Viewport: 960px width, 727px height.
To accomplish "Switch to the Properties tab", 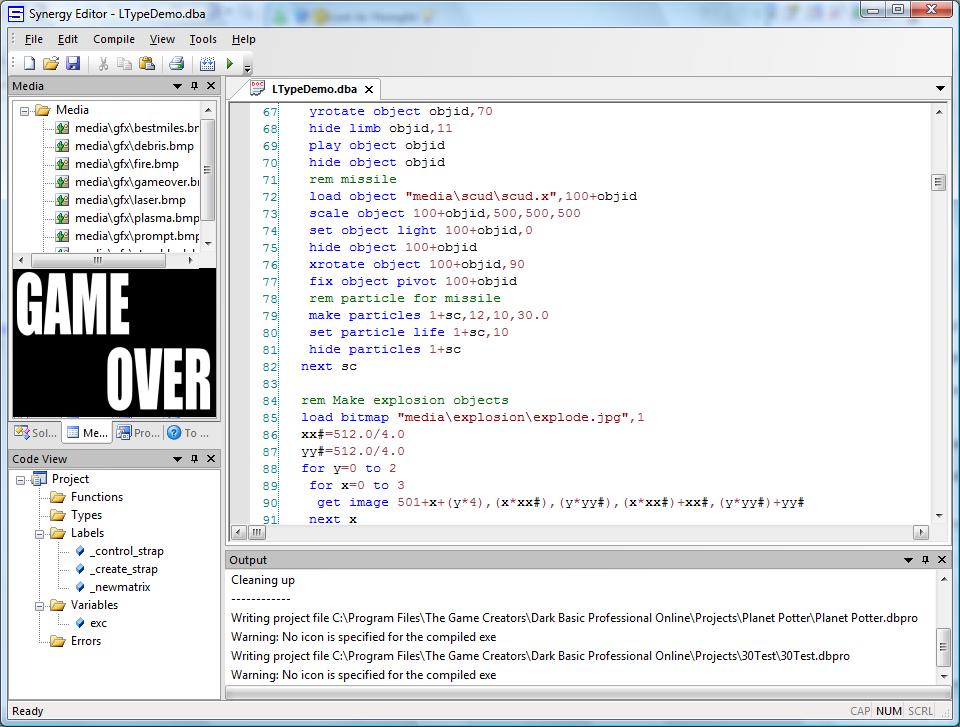I will 138,432.
